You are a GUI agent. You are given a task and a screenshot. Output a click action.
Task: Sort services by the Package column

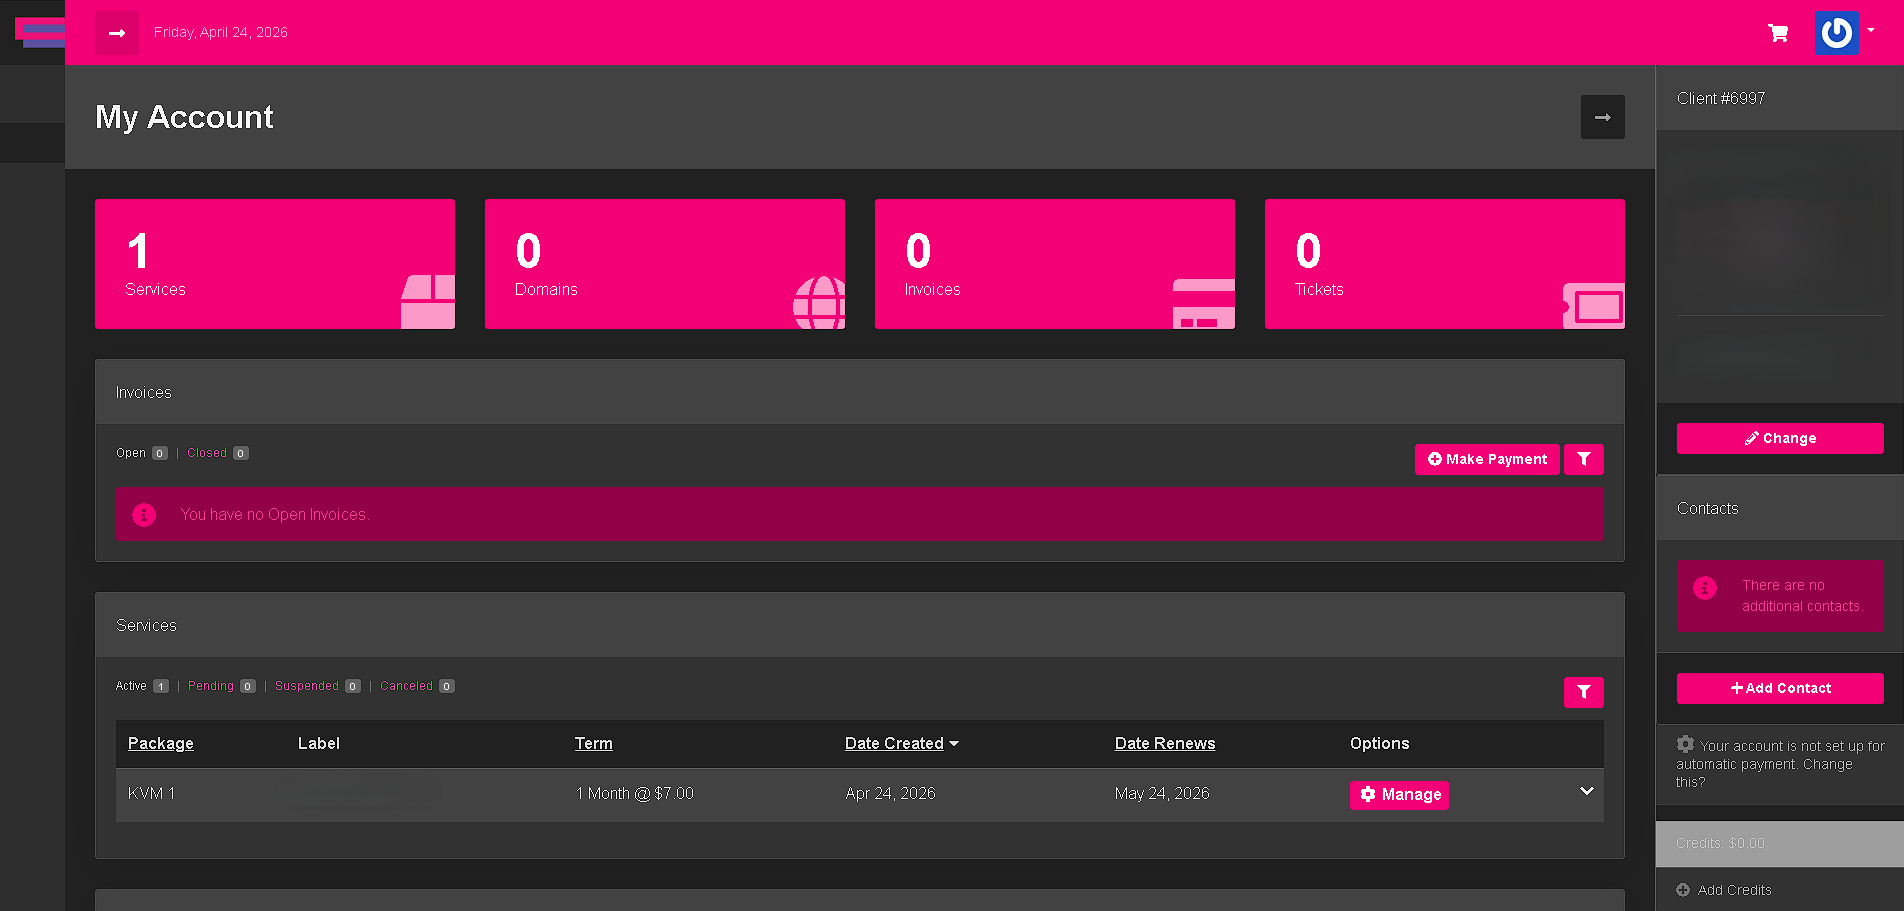[160, 743]
